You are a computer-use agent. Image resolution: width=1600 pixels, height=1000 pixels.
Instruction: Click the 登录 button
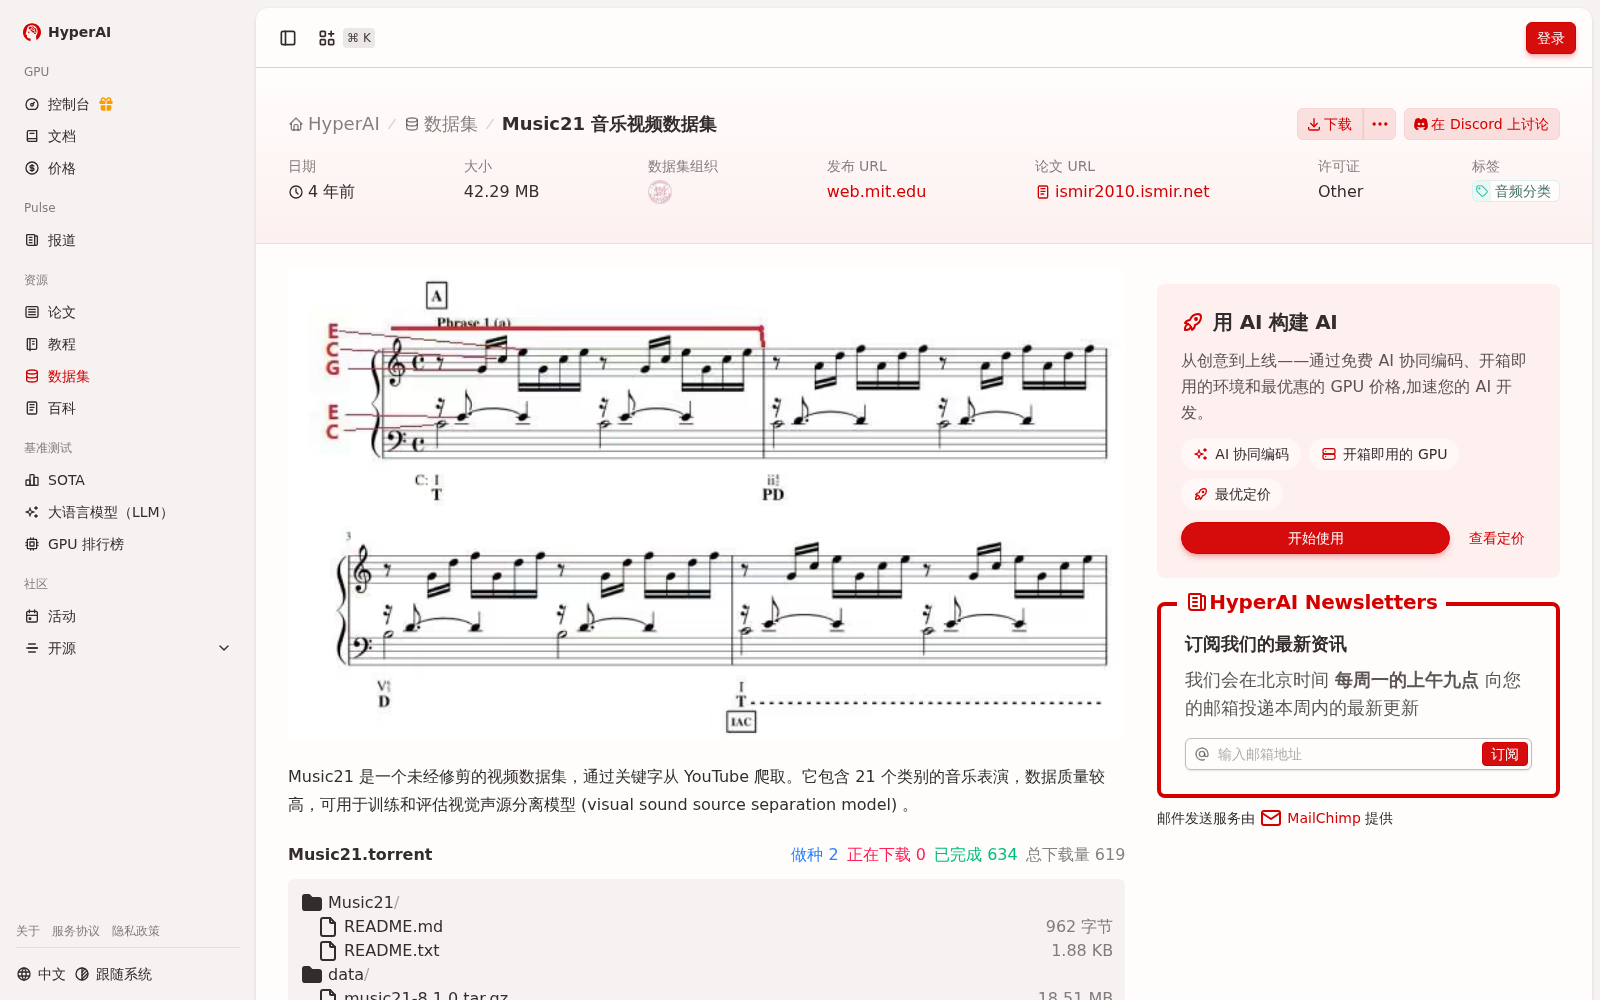point(1550,38)
